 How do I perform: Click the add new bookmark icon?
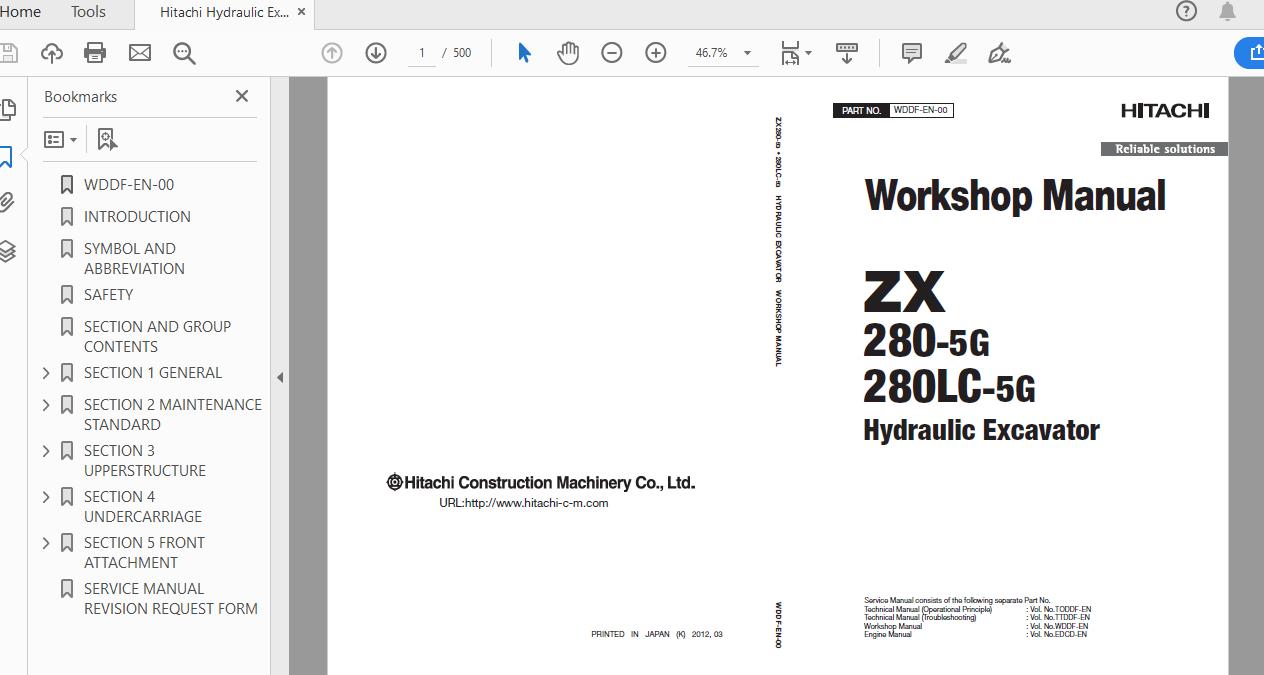(x=107, y=140)
